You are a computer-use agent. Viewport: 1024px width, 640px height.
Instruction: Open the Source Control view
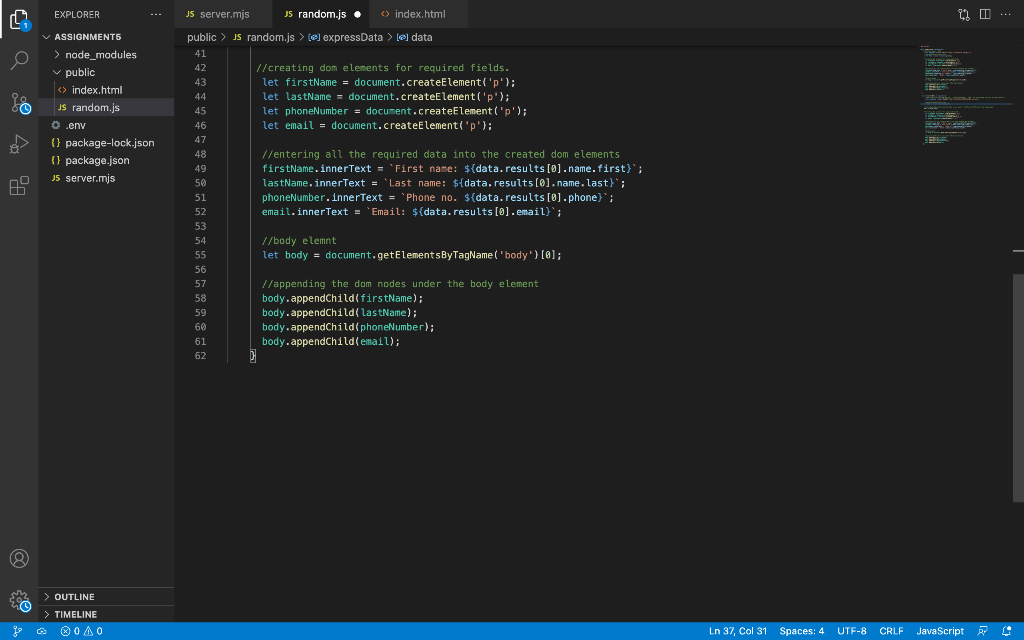pyautogui.click(x=19, y=103)
